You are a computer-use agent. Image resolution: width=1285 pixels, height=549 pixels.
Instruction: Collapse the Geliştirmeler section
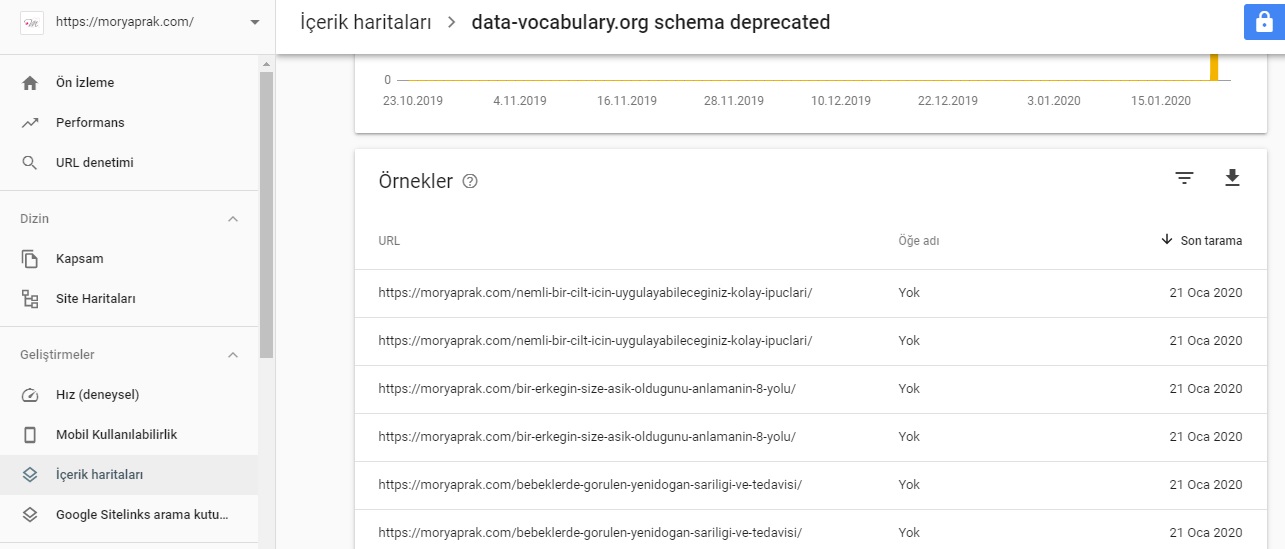pos(233,355)
